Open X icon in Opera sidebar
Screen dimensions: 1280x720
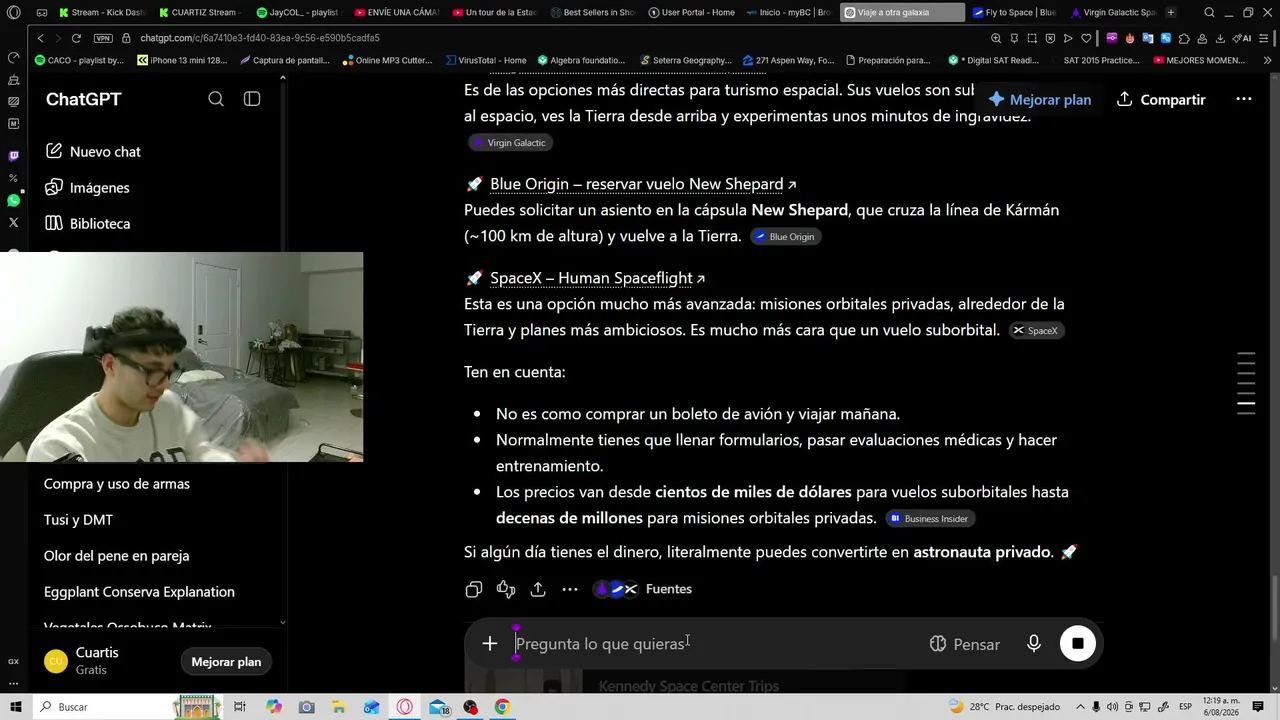(x=13, y=223)
